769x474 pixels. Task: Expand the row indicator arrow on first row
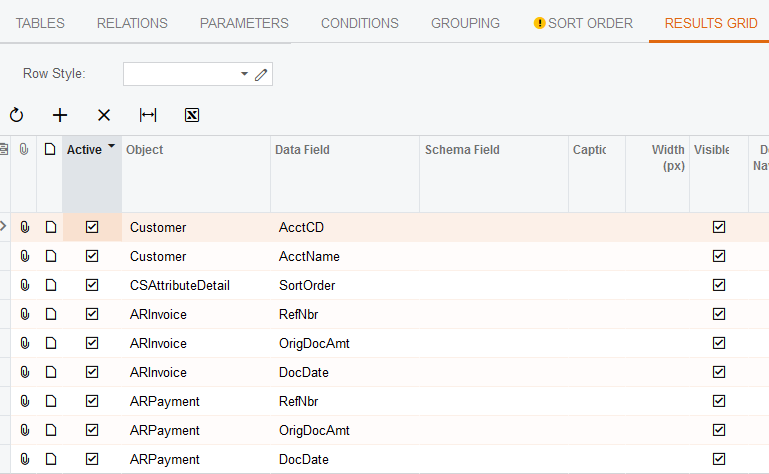[4, 227]
